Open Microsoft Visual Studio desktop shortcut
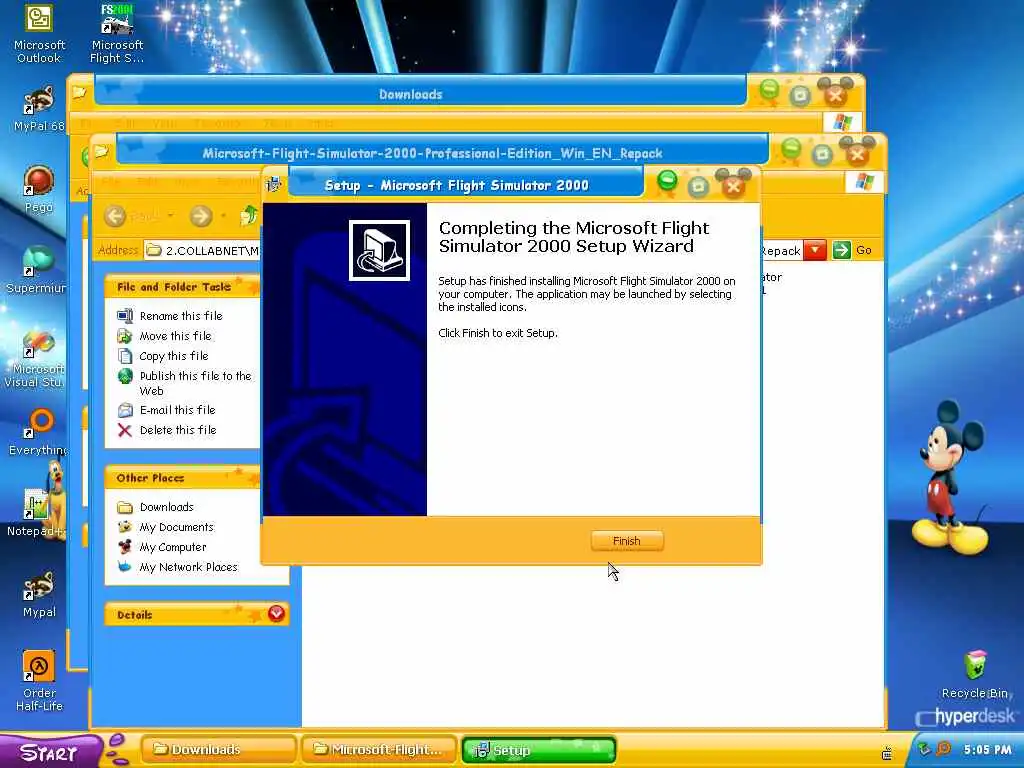The width and height of the screenshot is (1024, 768). coord(37,357)
